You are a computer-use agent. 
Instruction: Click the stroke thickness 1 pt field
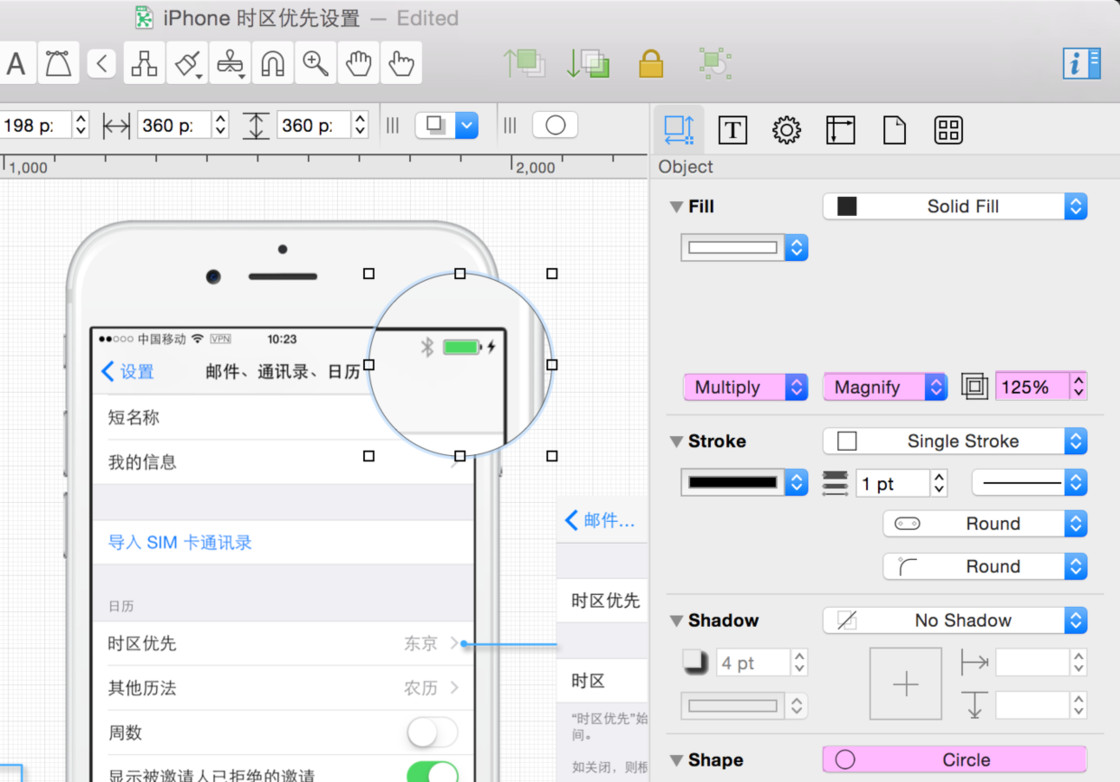892,484
